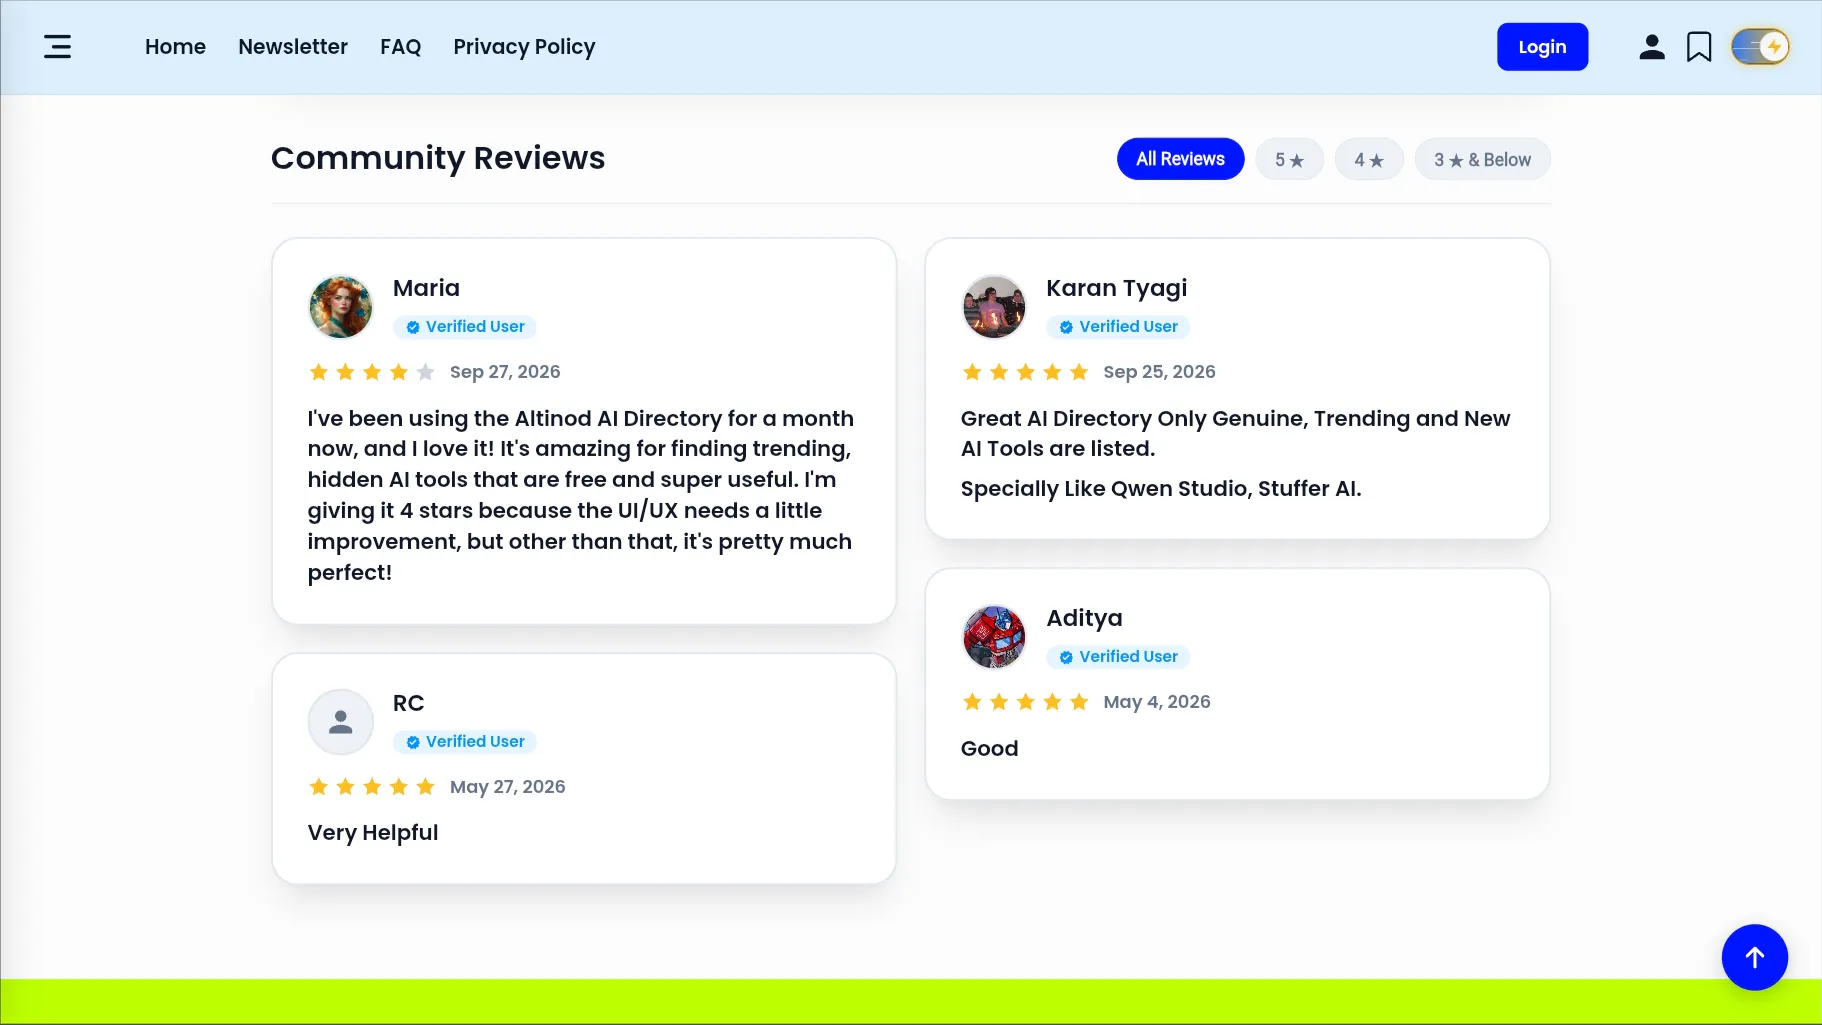1822x1025 pixels.
Task: Click RC's Verified User badge
Action: (x=465, y=742)
